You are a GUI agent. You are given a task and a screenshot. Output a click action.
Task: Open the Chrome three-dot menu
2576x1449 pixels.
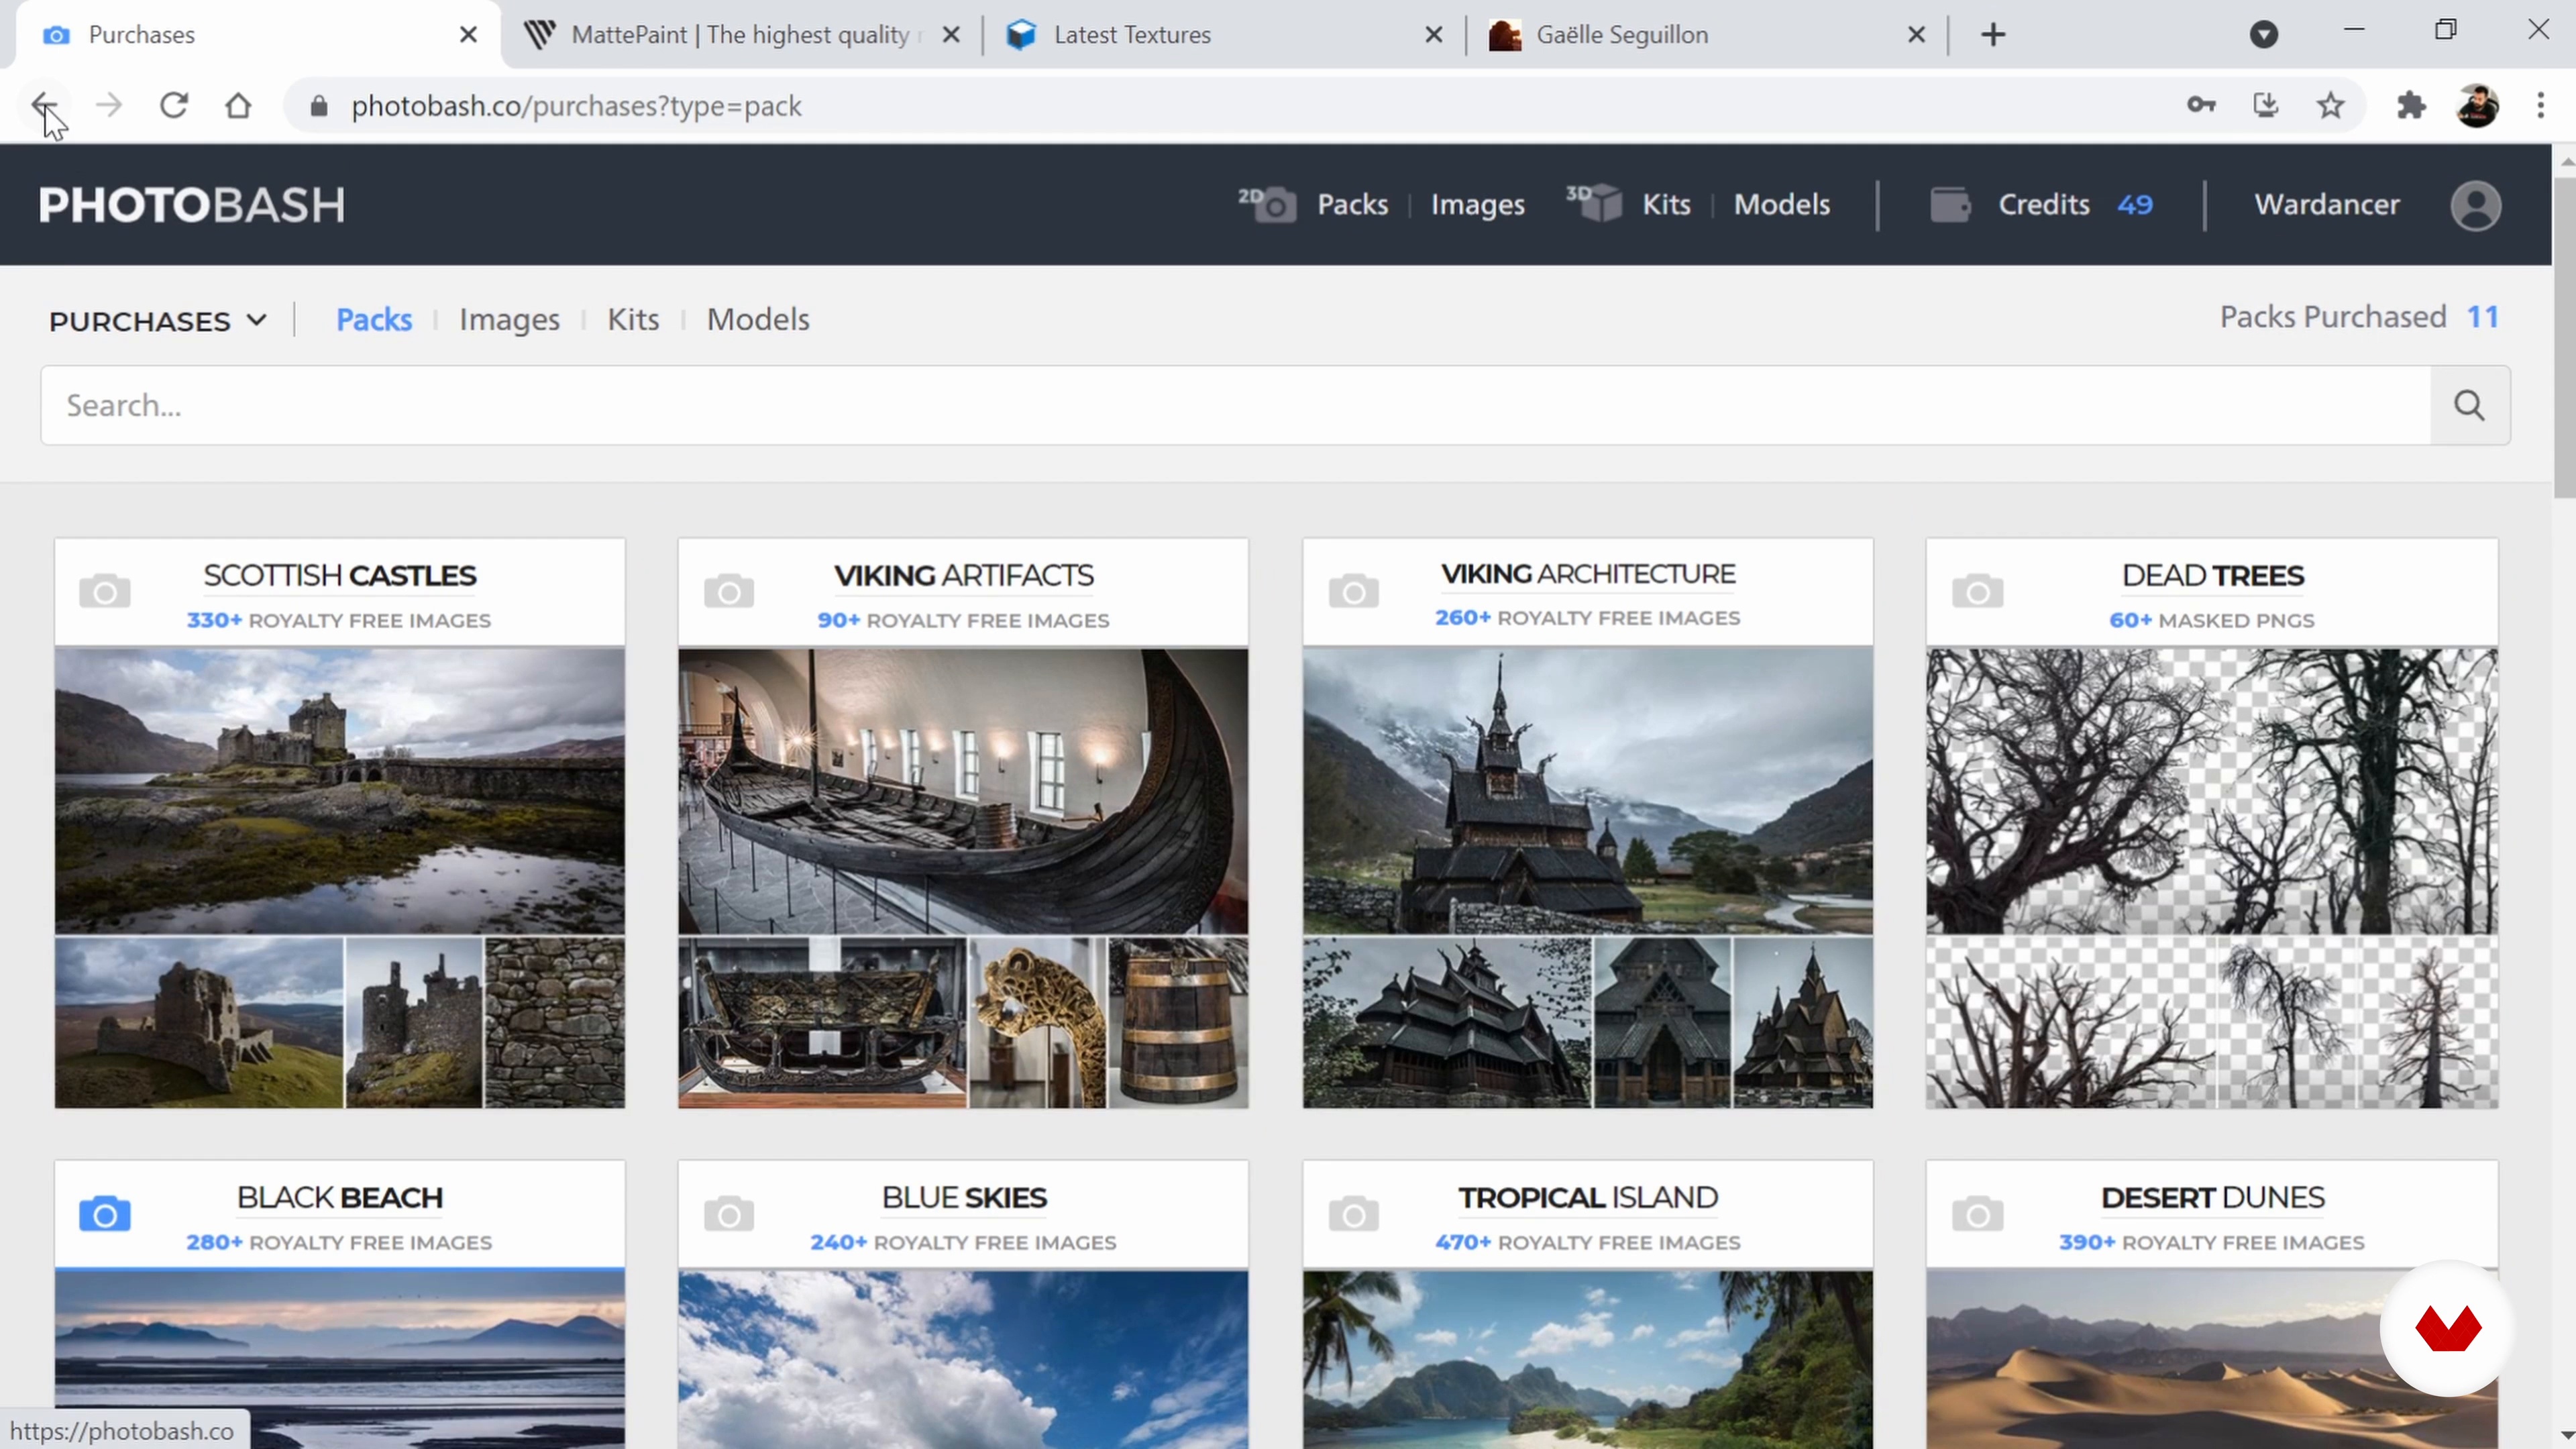2540,106
